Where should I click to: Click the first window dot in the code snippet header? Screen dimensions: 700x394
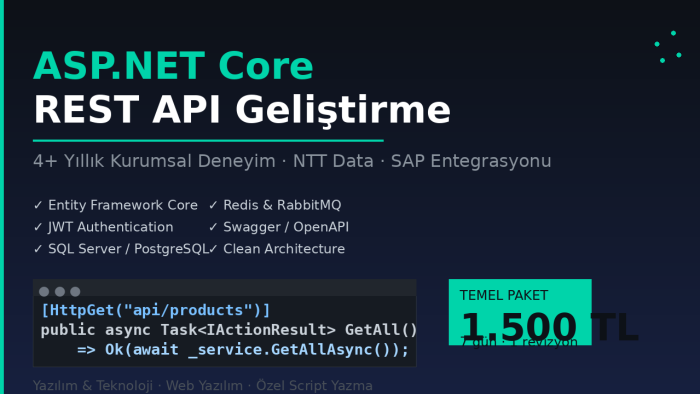click(44, 292)
